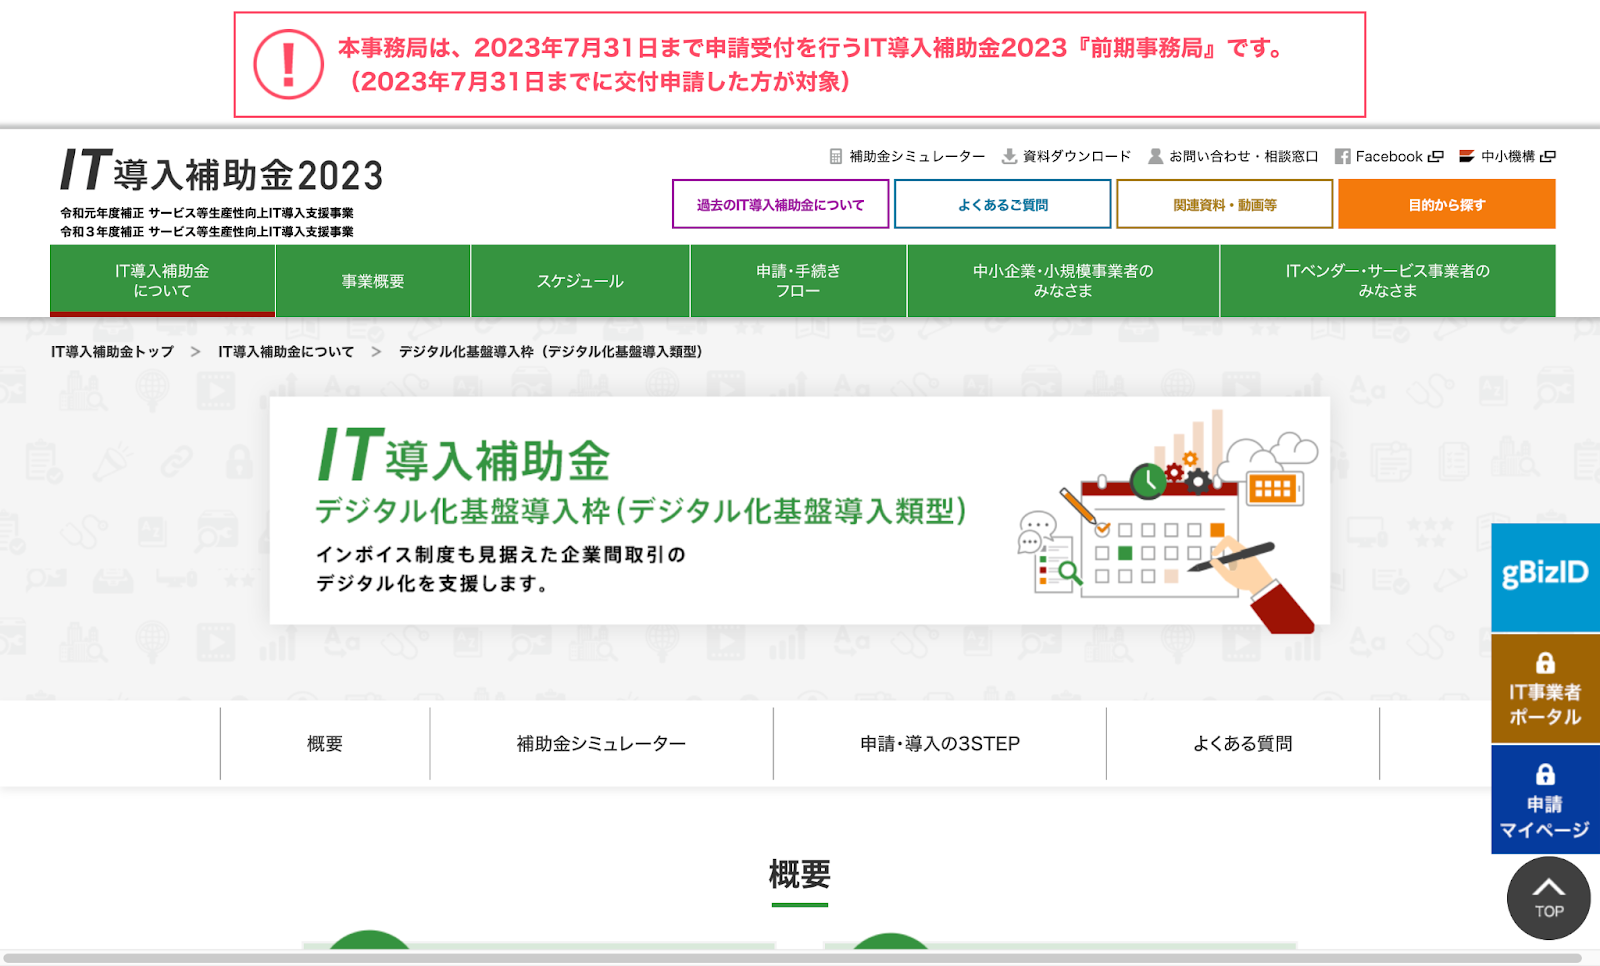Go to IT導入補助金について breadcrumb
This screenshot has width=1600, height=966.
[x=286, y=352]
